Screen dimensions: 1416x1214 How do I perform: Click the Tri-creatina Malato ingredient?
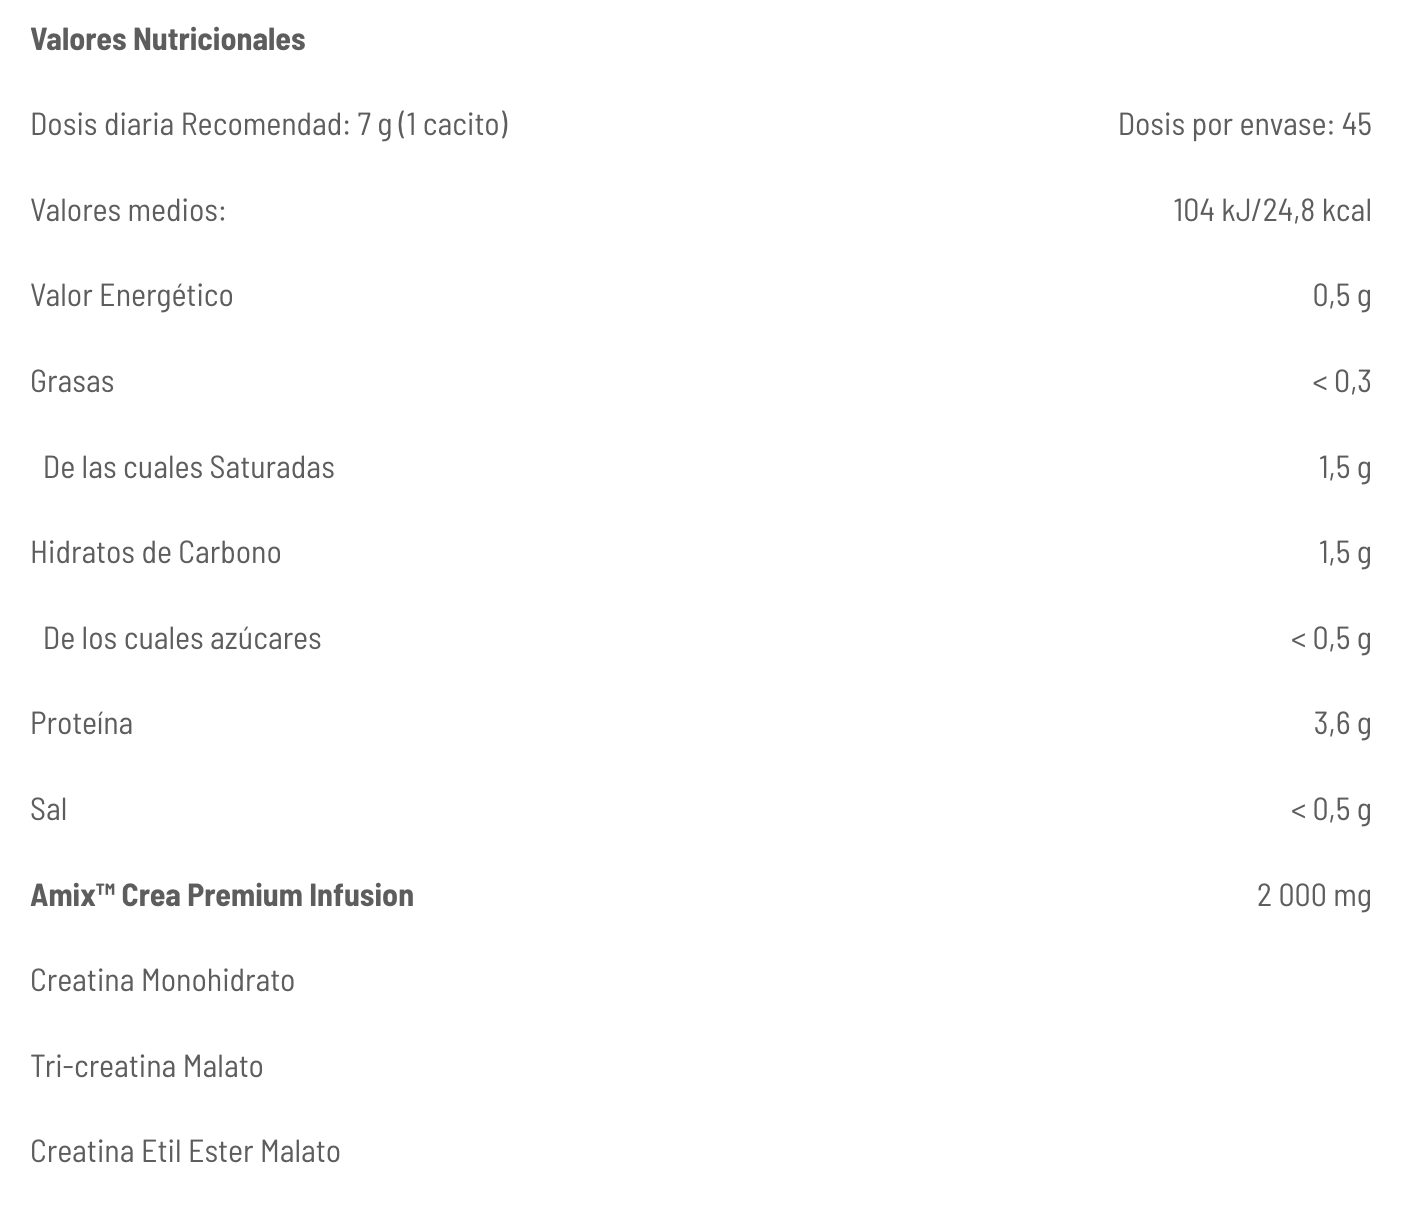(x=147, y=1067)
